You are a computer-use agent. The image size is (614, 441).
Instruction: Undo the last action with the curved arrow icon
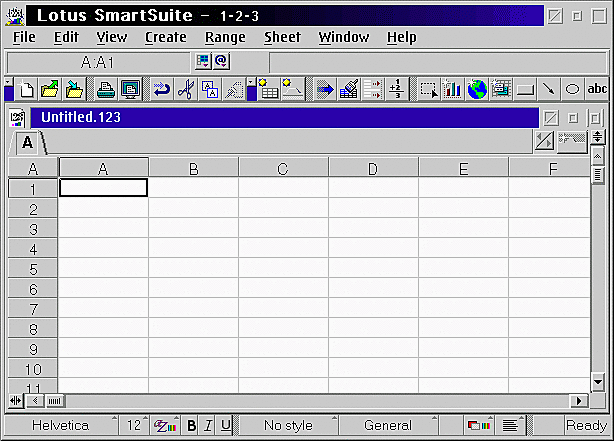click(x=162, y=89)
